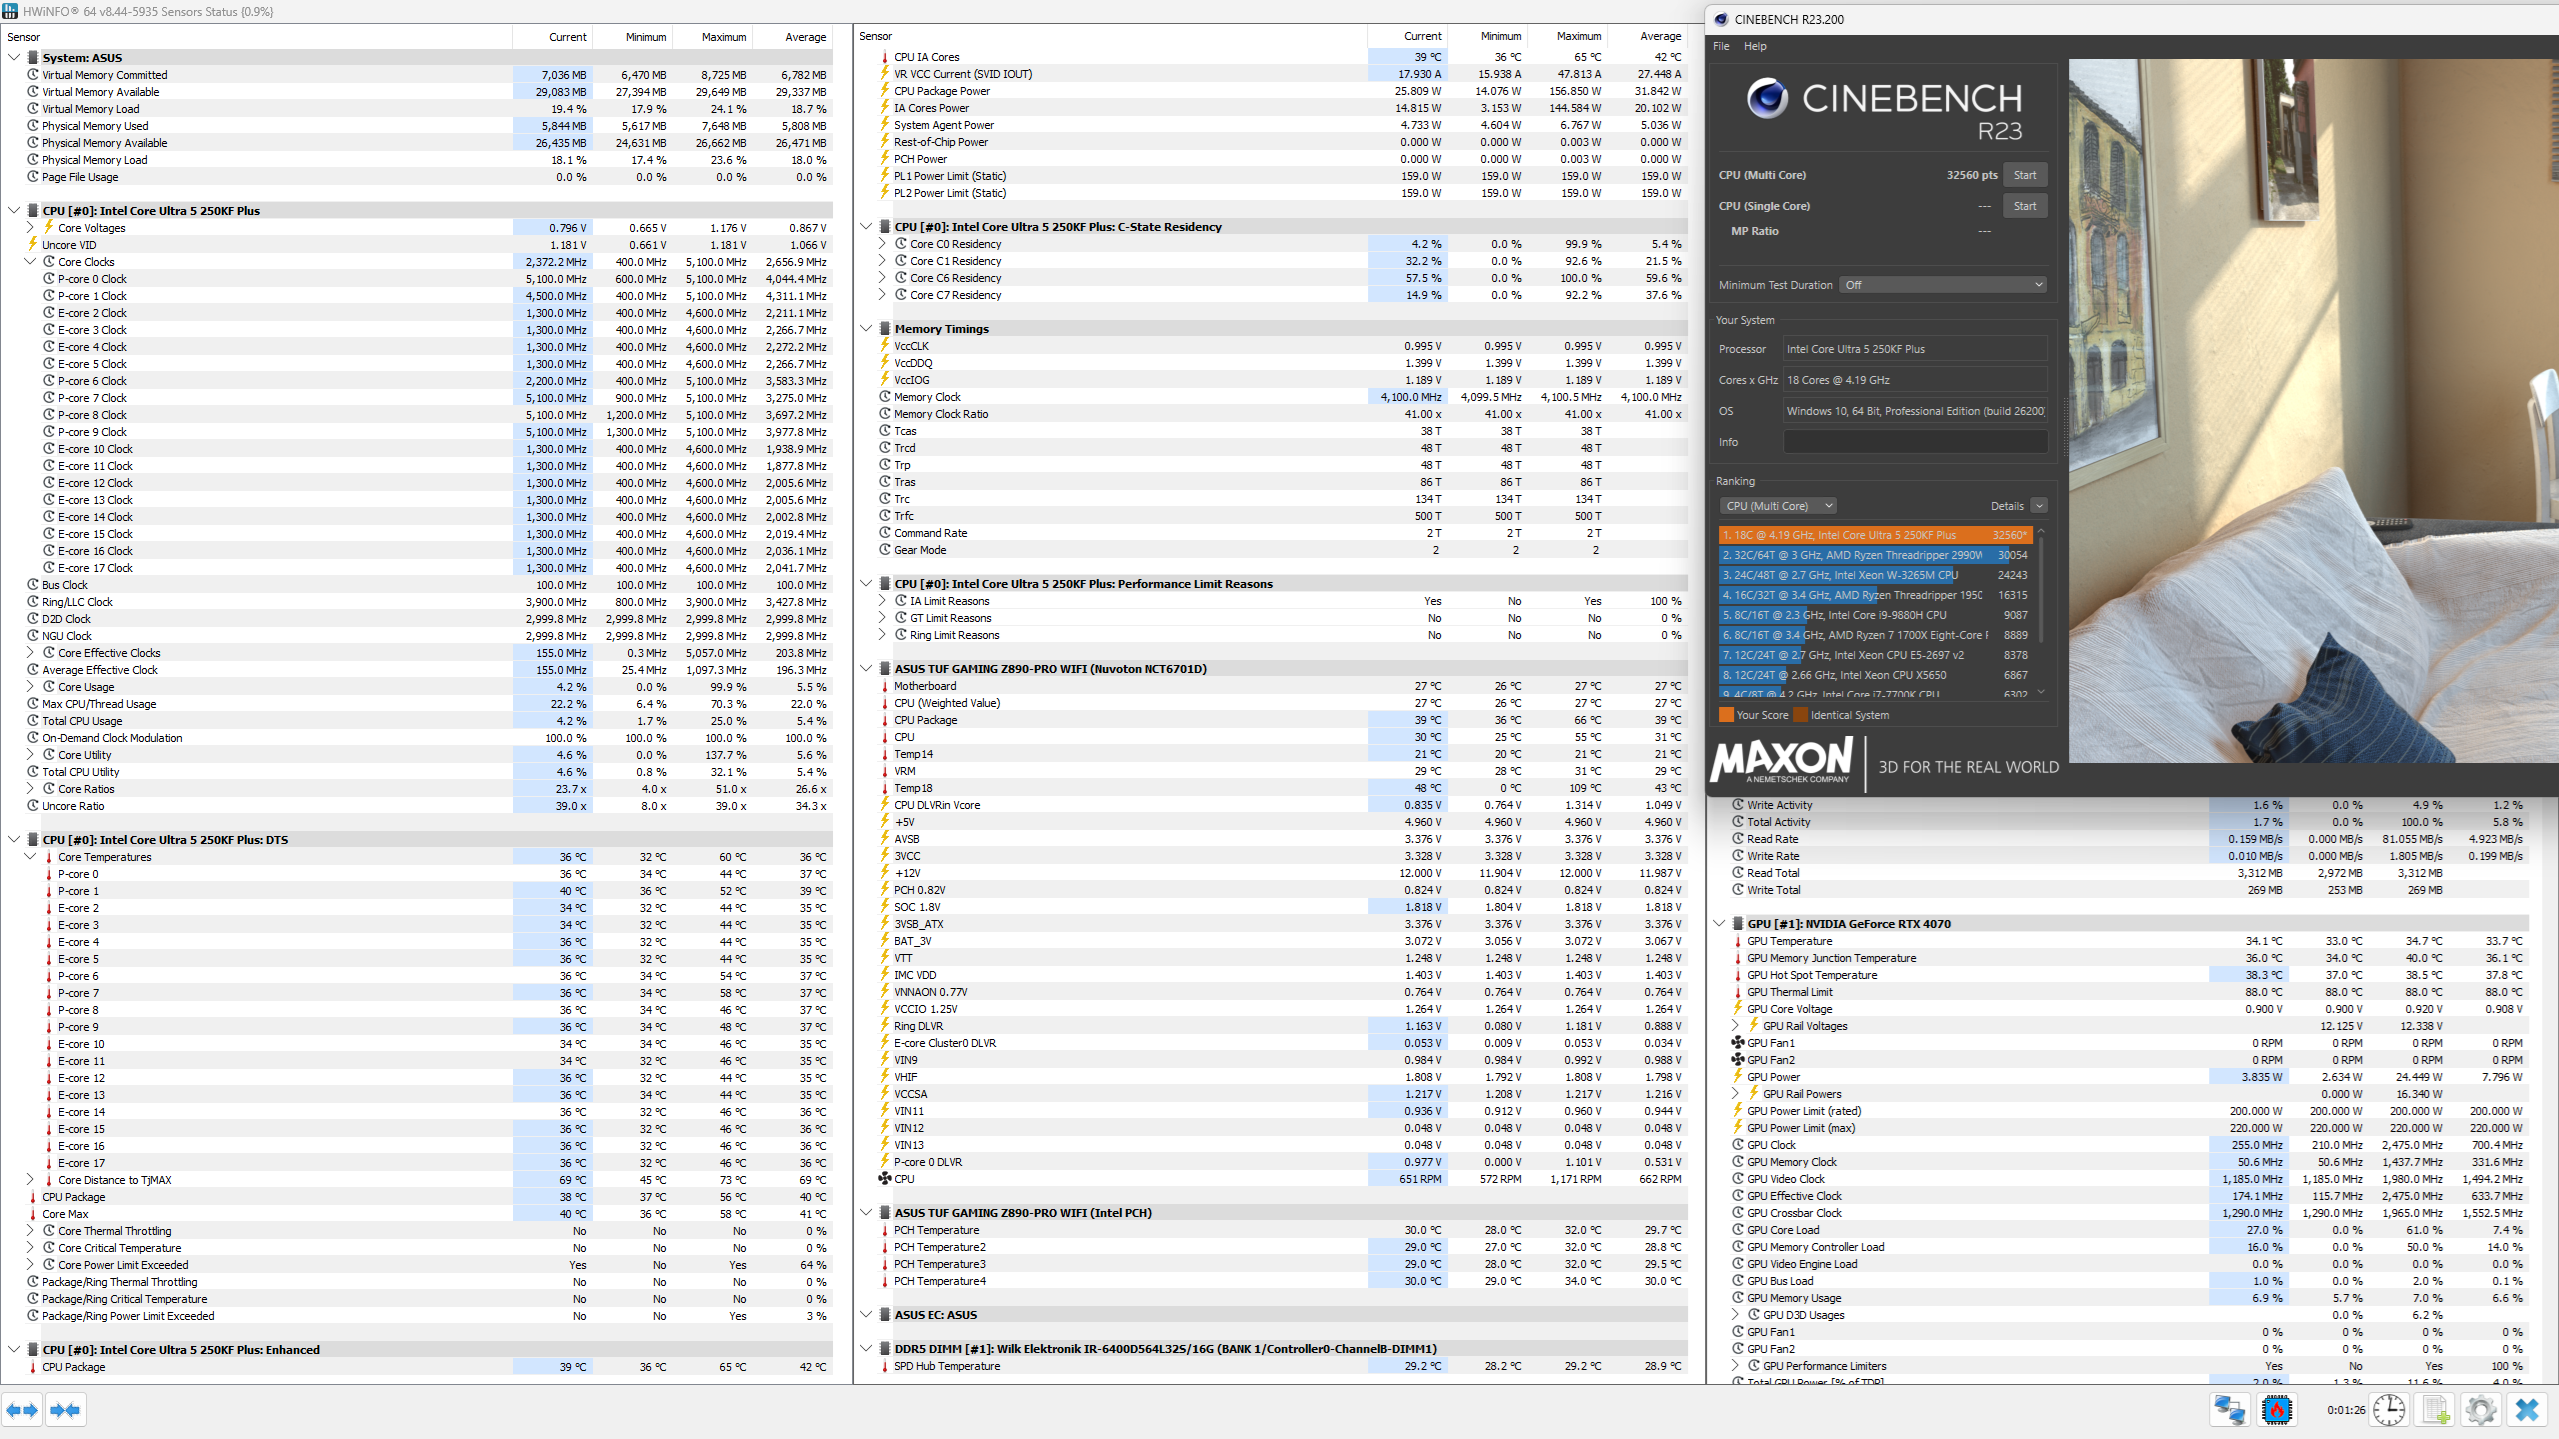
Task: Open the CPU (Multi Core) ranking dropdown
Action: 1779,506
